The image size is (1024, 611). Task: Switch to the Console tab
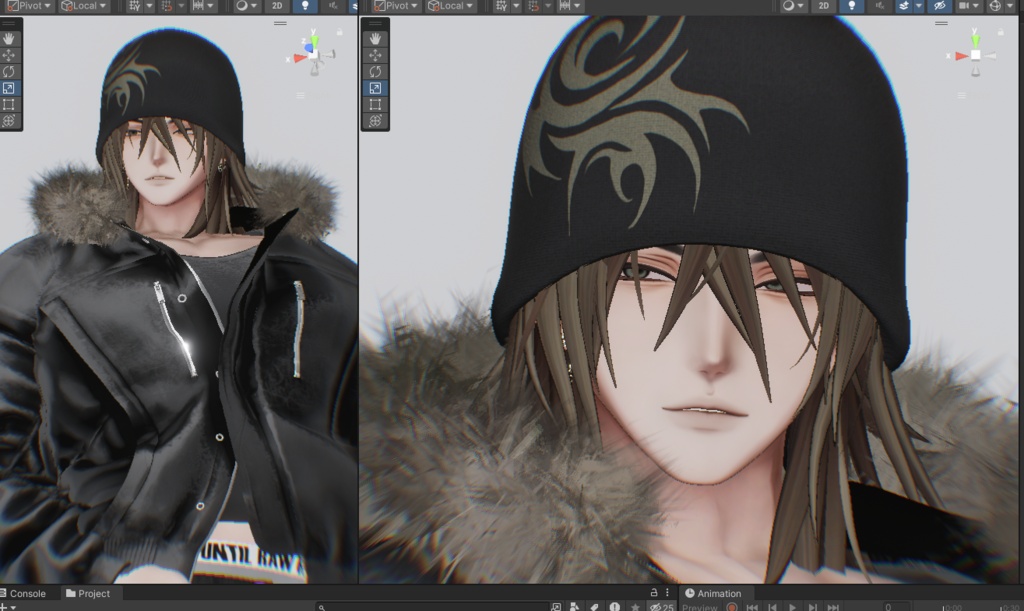[24, 593]
